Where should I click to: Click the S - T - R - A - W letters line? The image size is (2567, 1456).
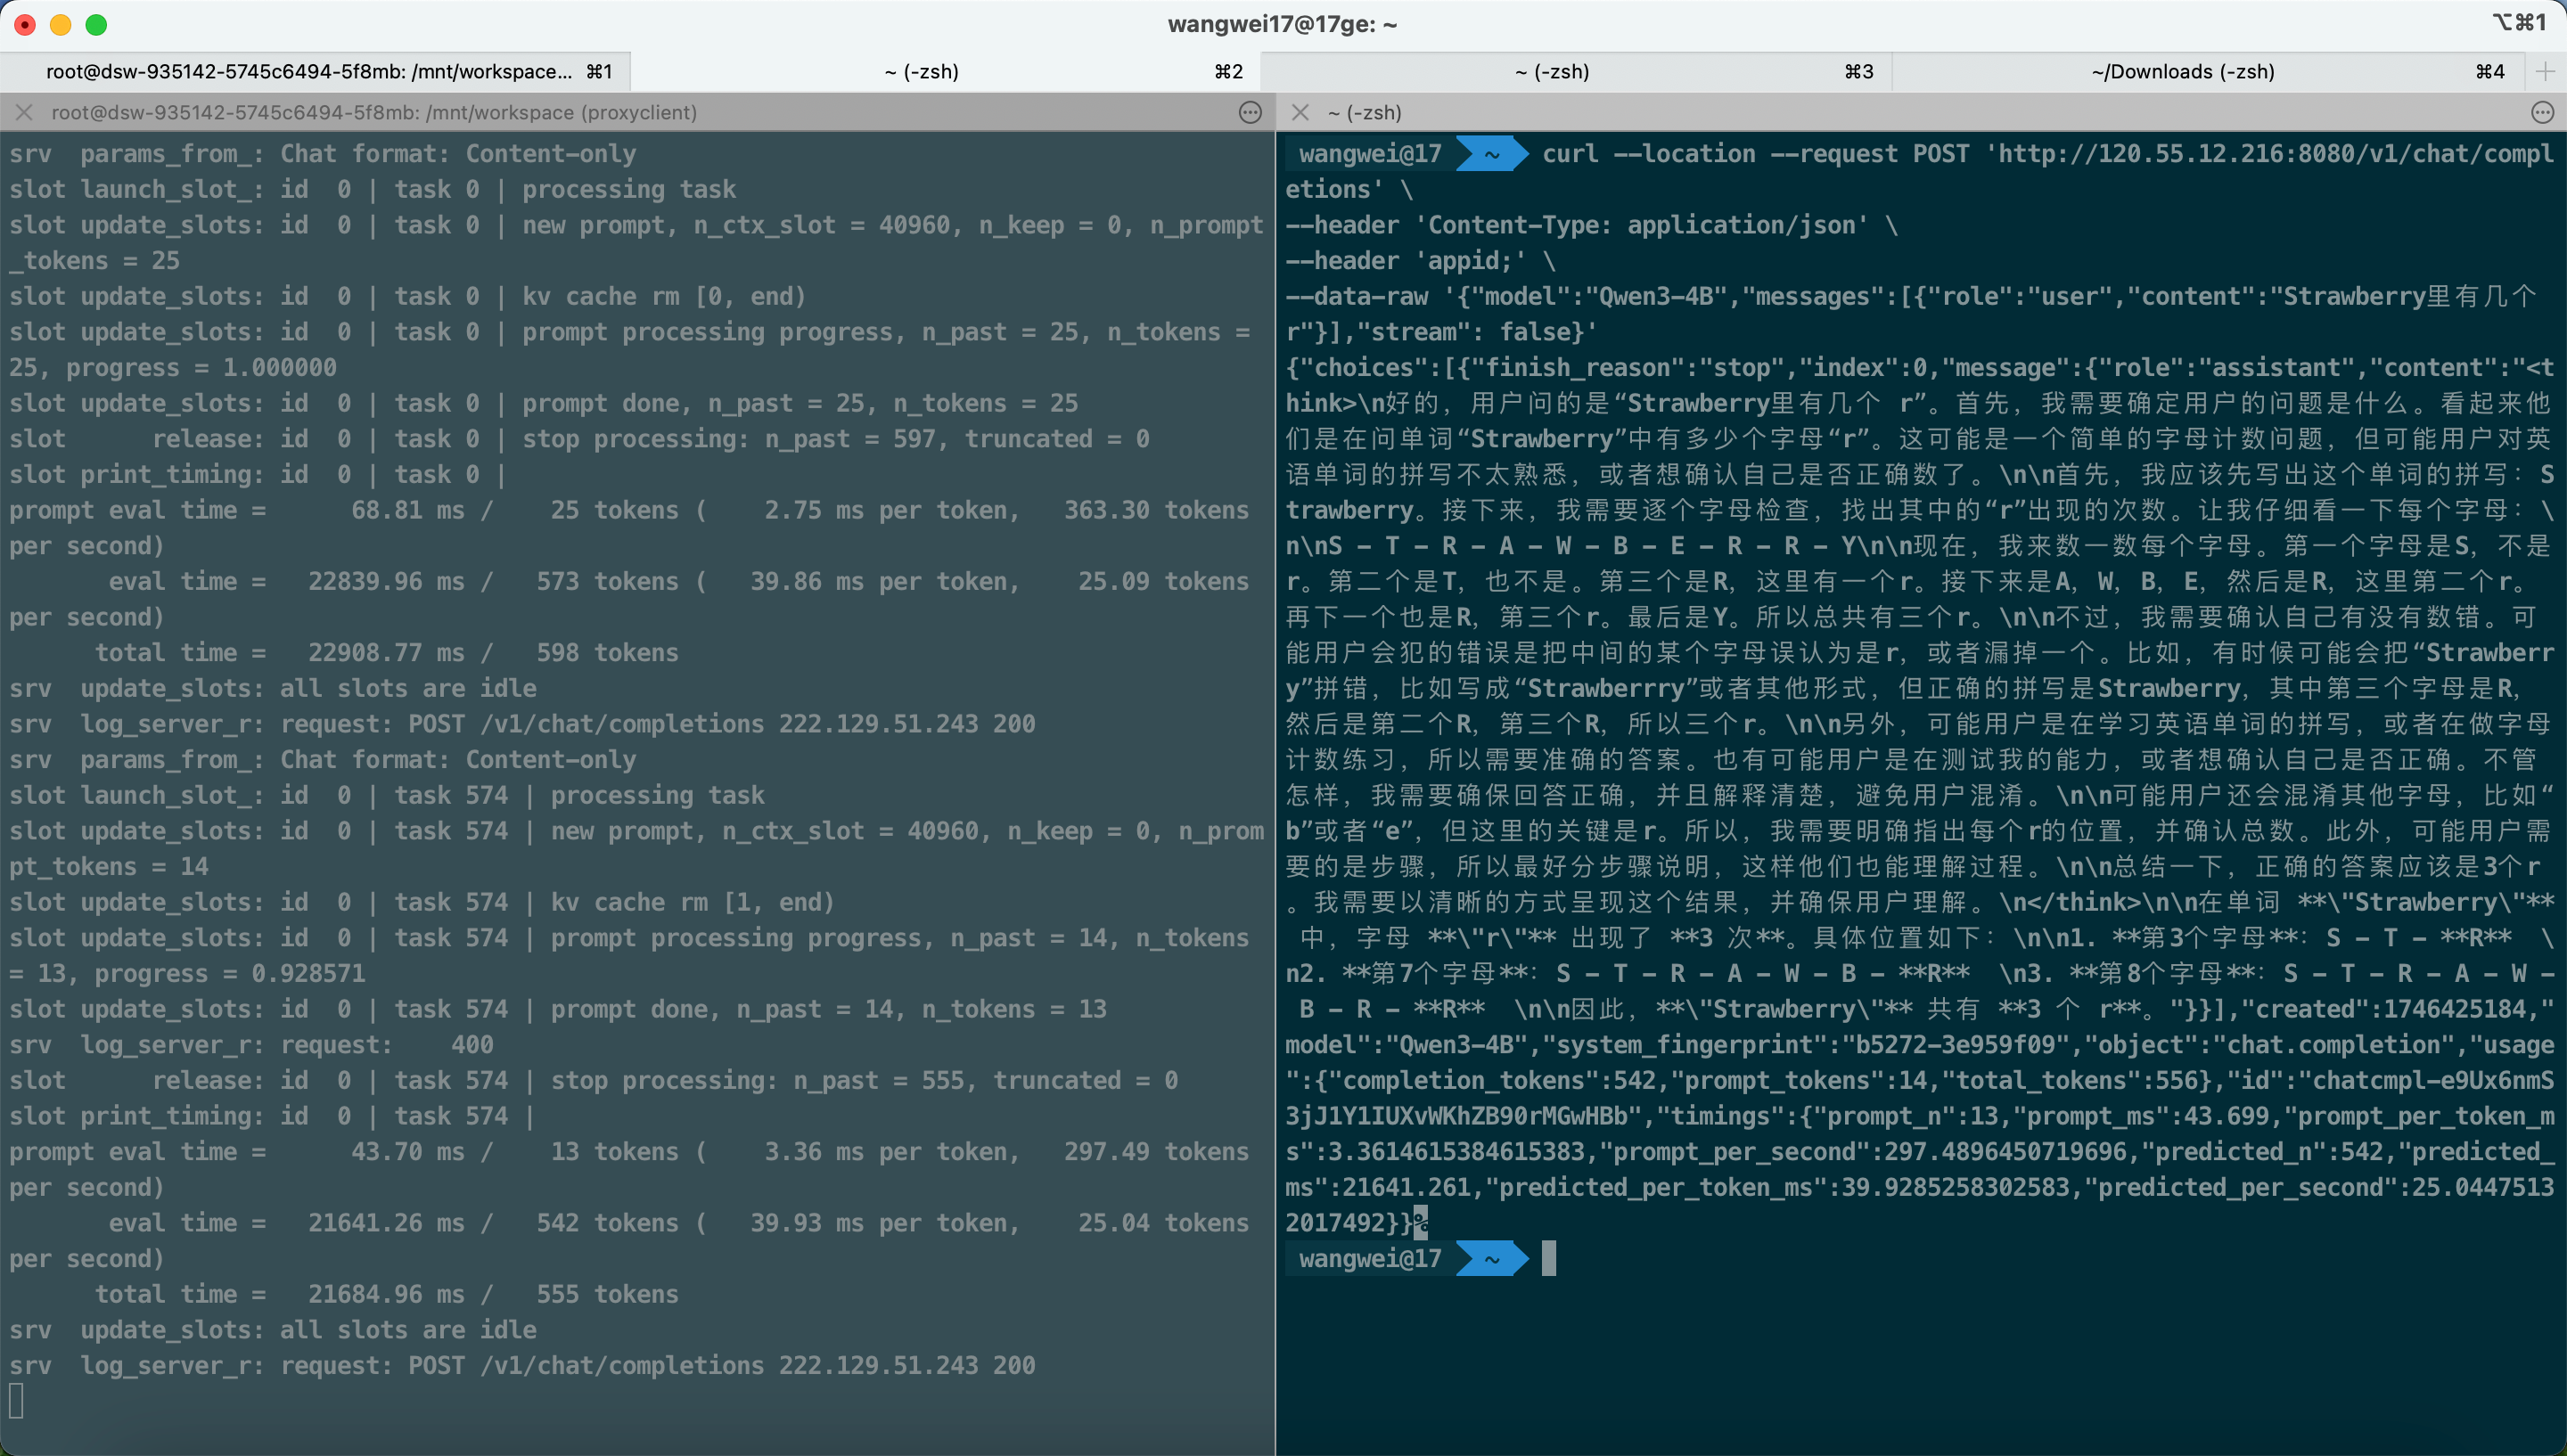coord(1920,546)
